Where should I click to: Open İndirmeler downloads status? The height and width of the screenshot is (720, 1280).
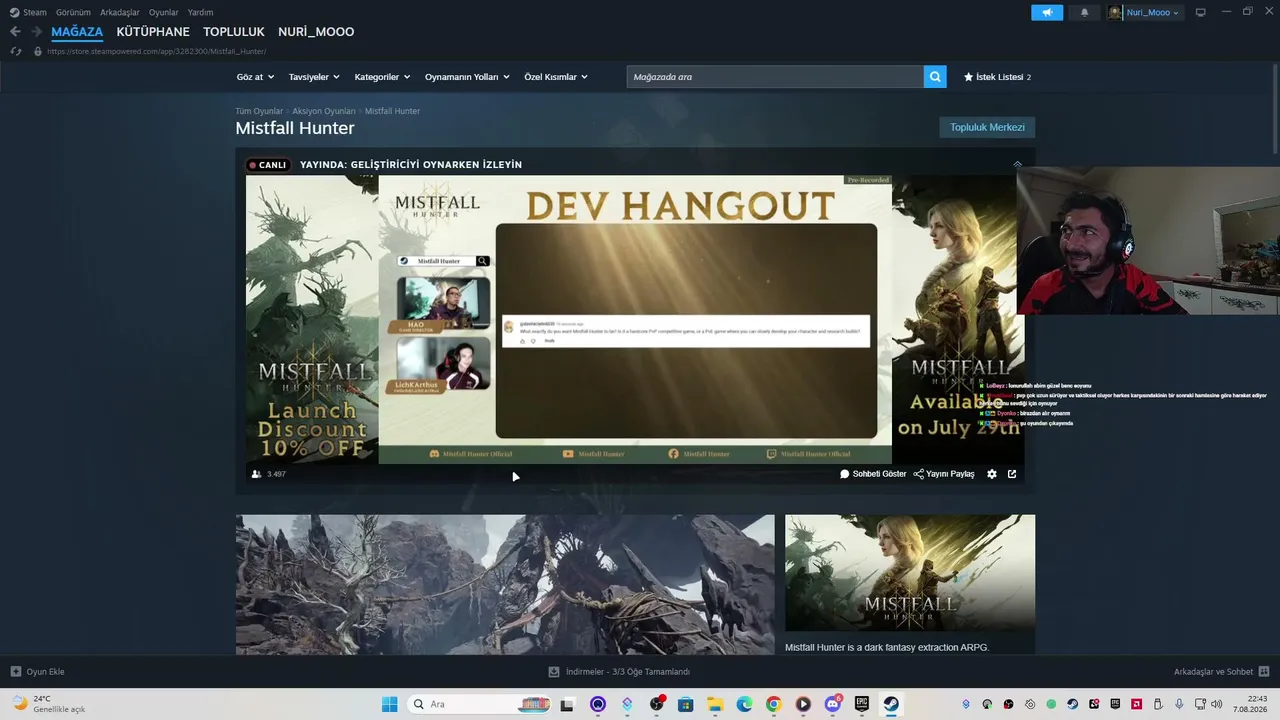[x=619, y=672]
